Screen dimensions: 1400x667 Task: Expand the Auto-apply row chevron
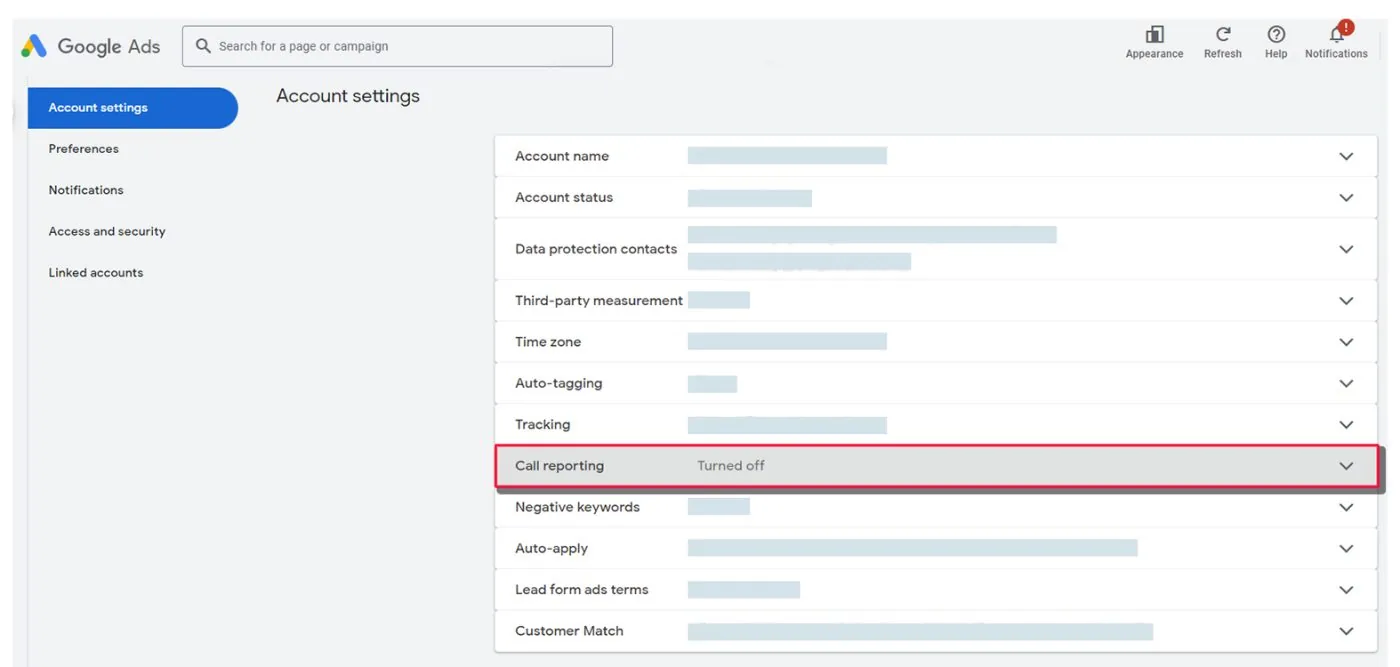click(x=1346, y=549)
